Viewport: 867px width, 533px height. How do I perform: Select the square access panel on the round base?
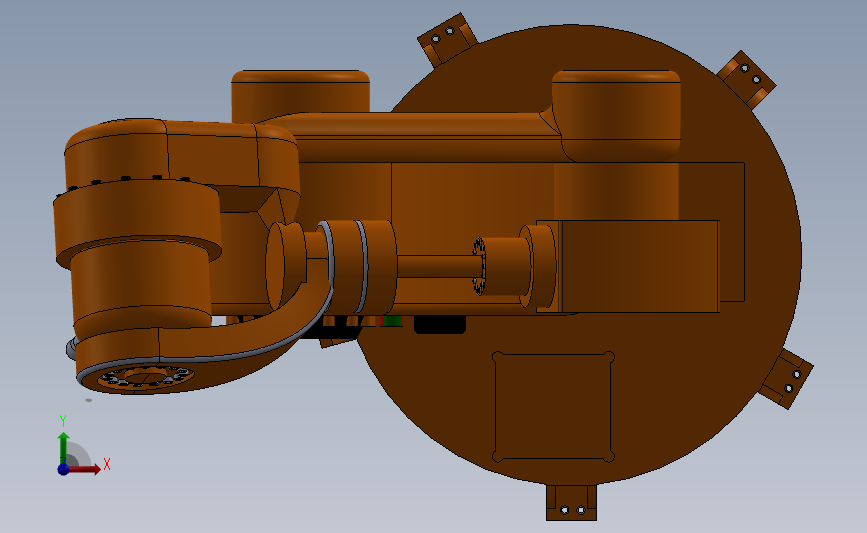coord(553,406)
